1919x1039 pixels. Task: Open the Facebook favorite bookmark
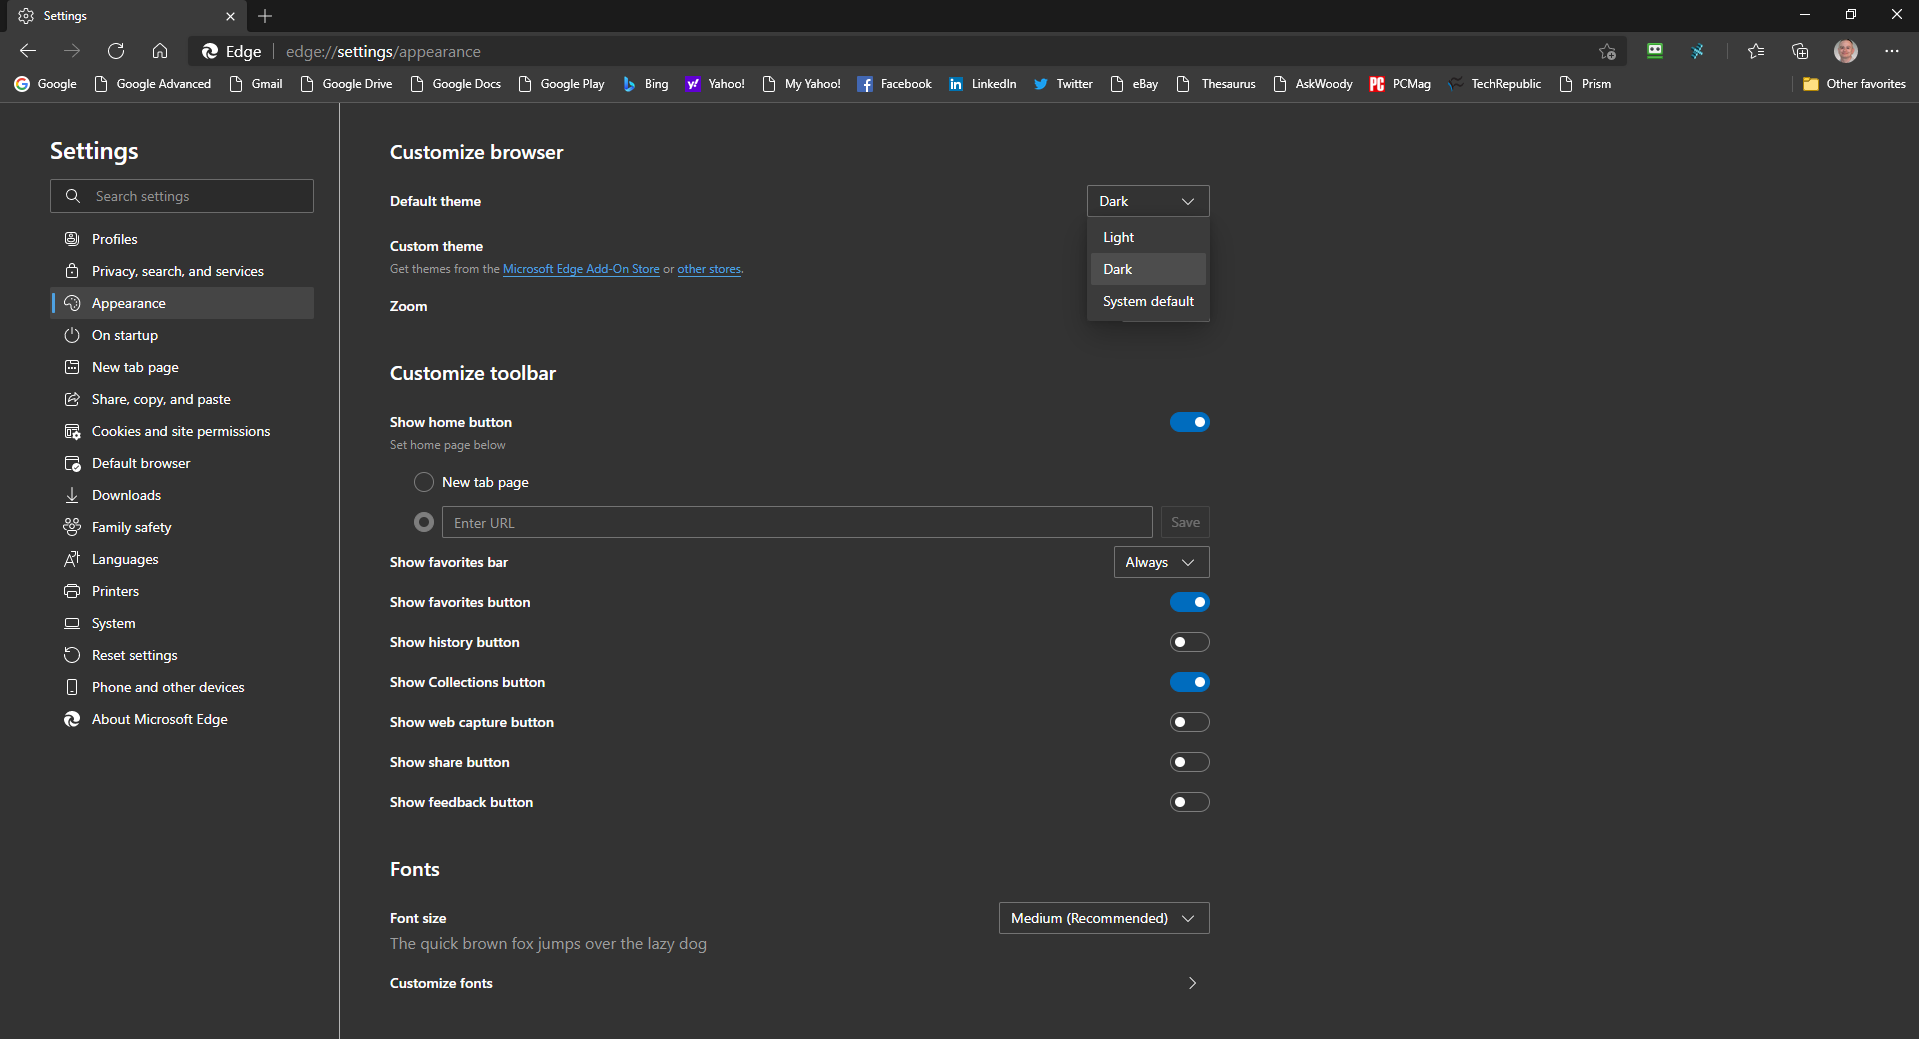(895, 84)
